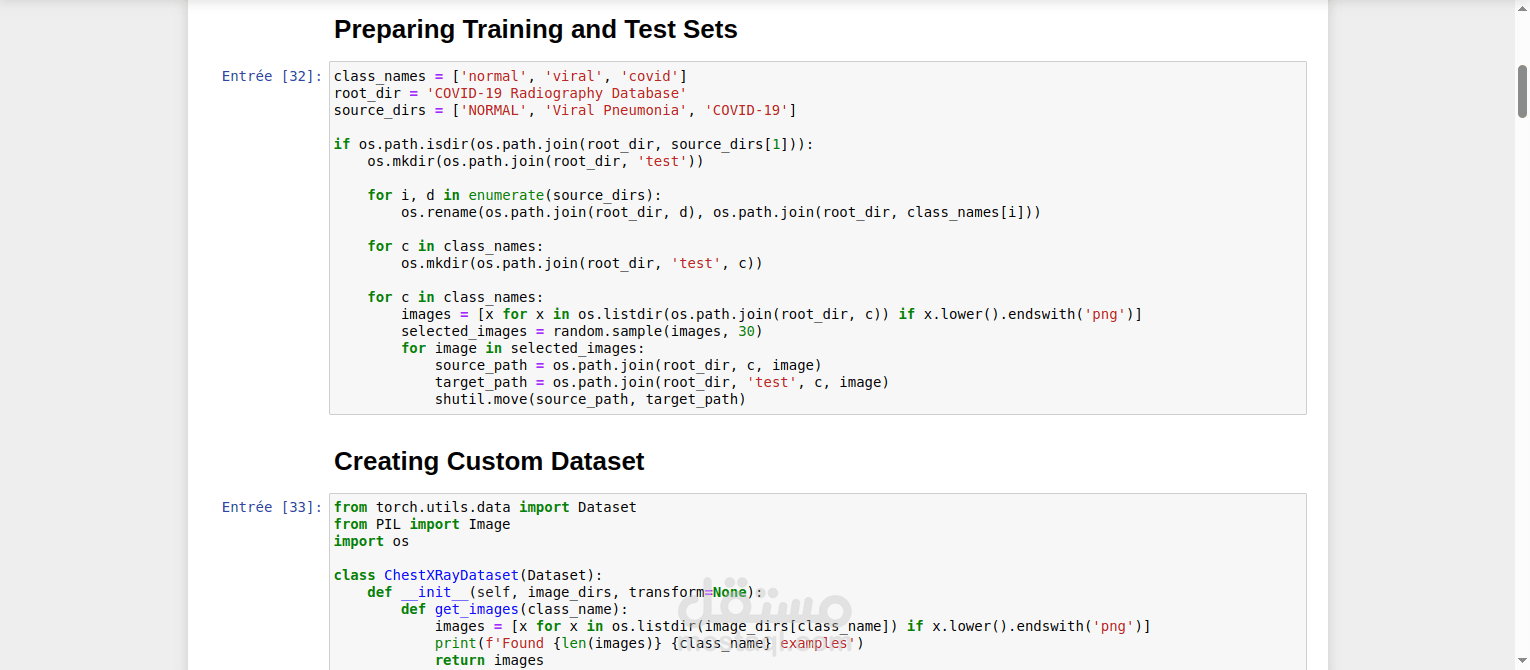1530x670 pixels.
Task: Click the os.rename code line
Action: tap(721, 212)
